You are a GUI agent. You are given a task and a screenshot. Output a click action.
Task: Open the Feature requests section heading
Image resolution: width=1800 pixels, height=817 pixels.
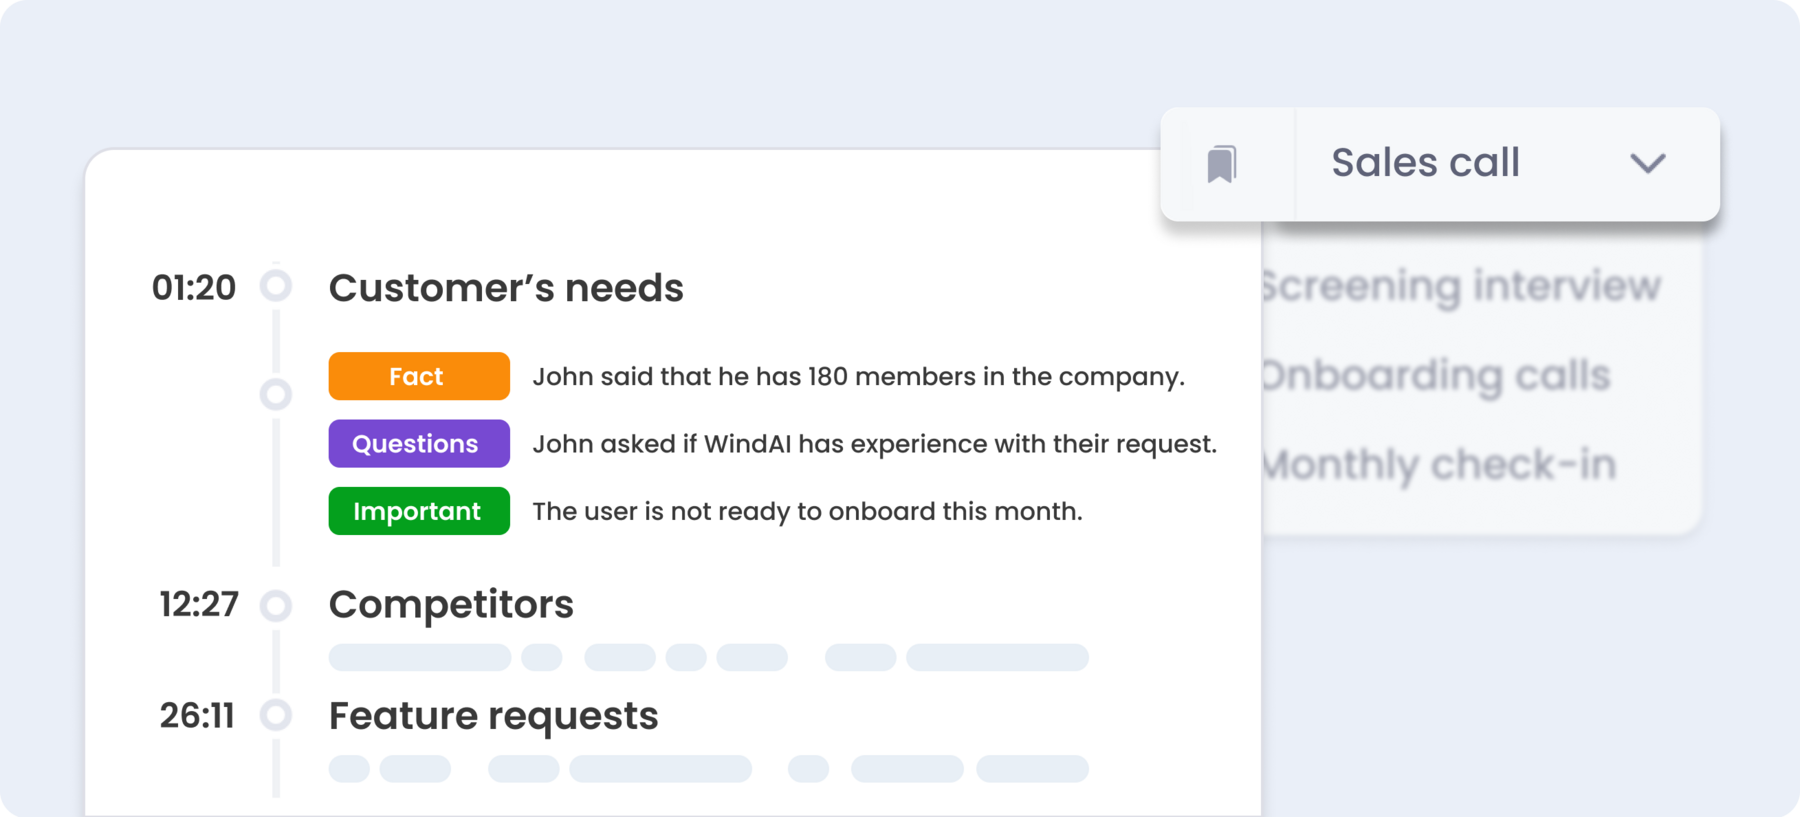tap(493, 716)
